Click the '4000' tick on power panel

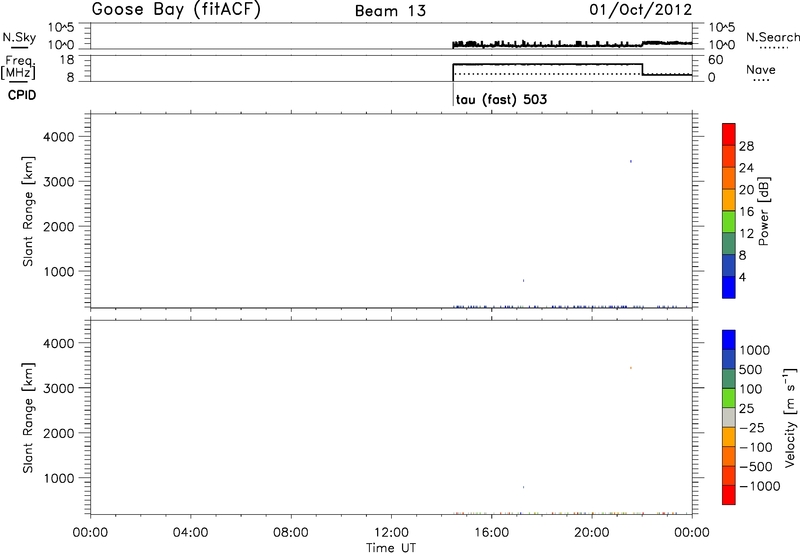click(x=59, y=137)
